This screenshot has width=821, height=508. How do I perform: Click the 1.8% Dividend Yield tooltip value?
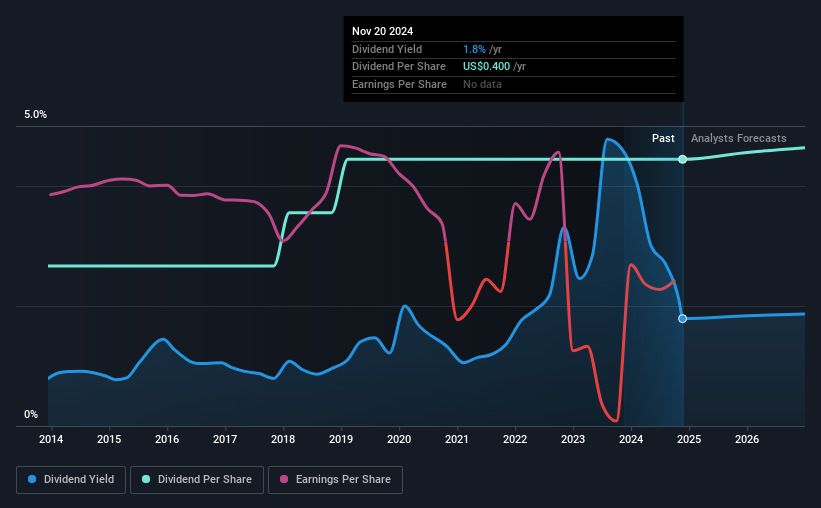[474, 49]
